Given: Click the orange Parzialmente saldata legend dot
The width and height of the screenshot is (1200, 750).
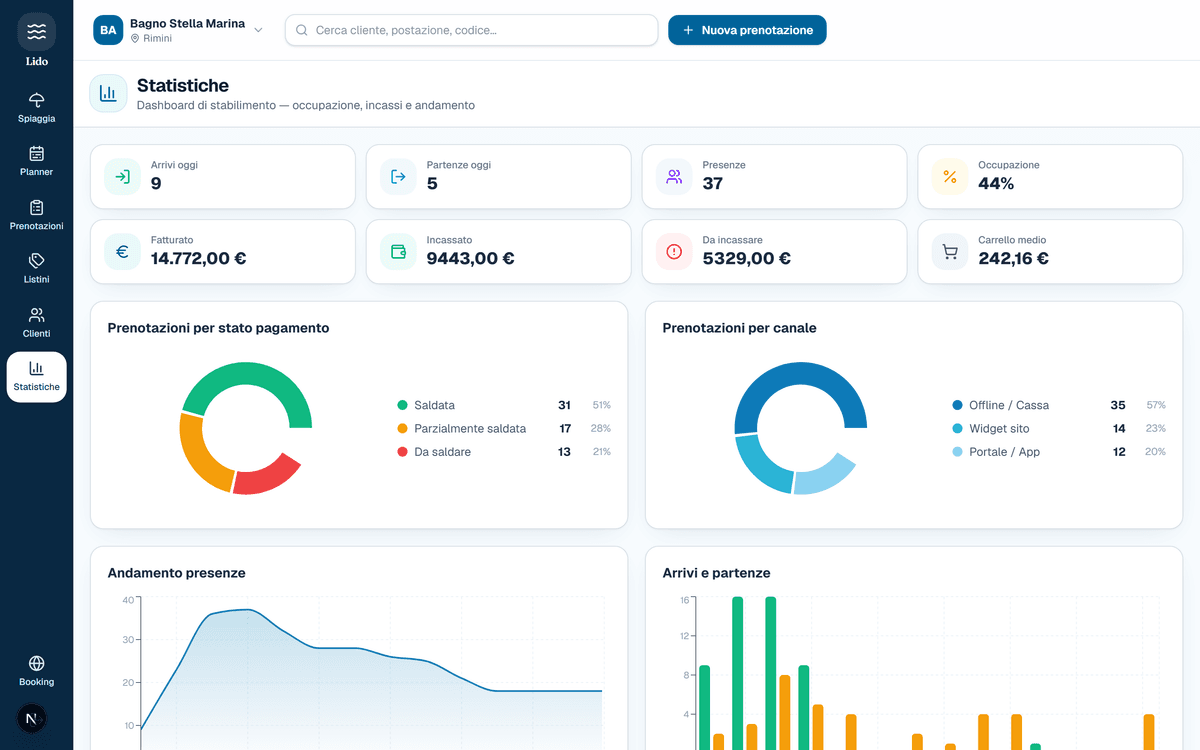Looking at the screenshot, I should click(402, 429).
